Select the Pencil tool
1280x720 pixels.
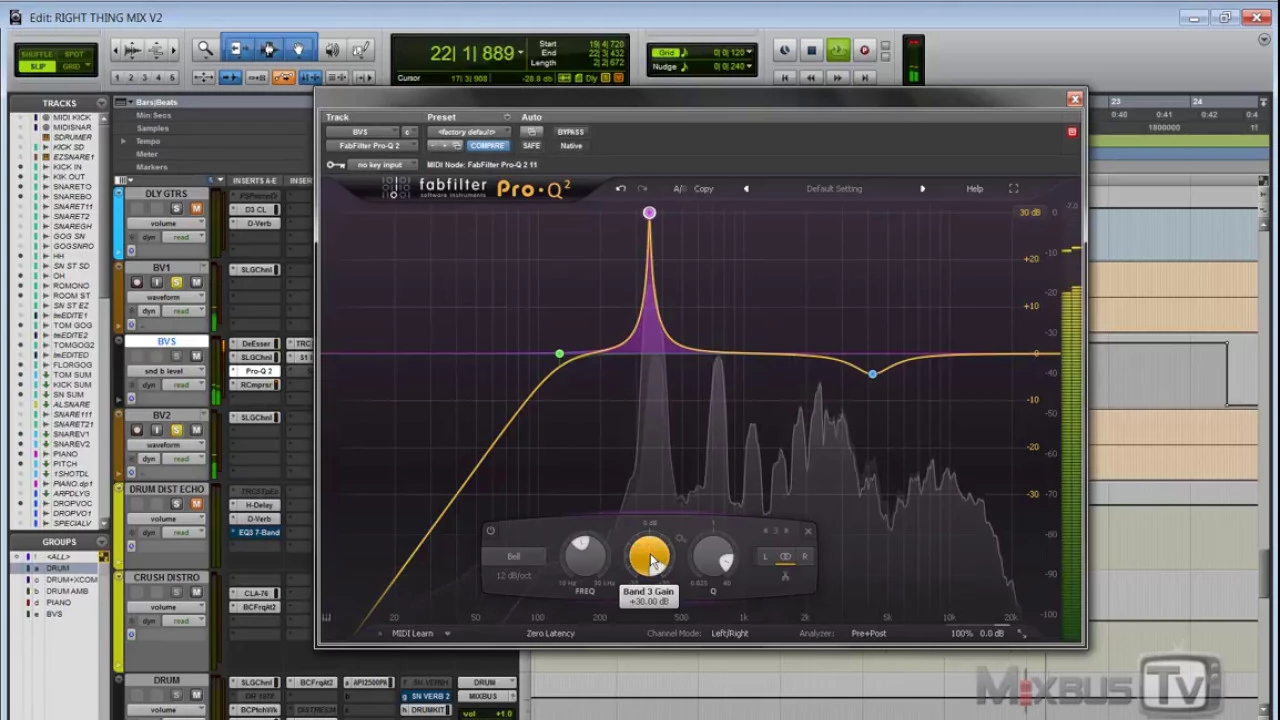pyautogui.click(x=361, y=49)
